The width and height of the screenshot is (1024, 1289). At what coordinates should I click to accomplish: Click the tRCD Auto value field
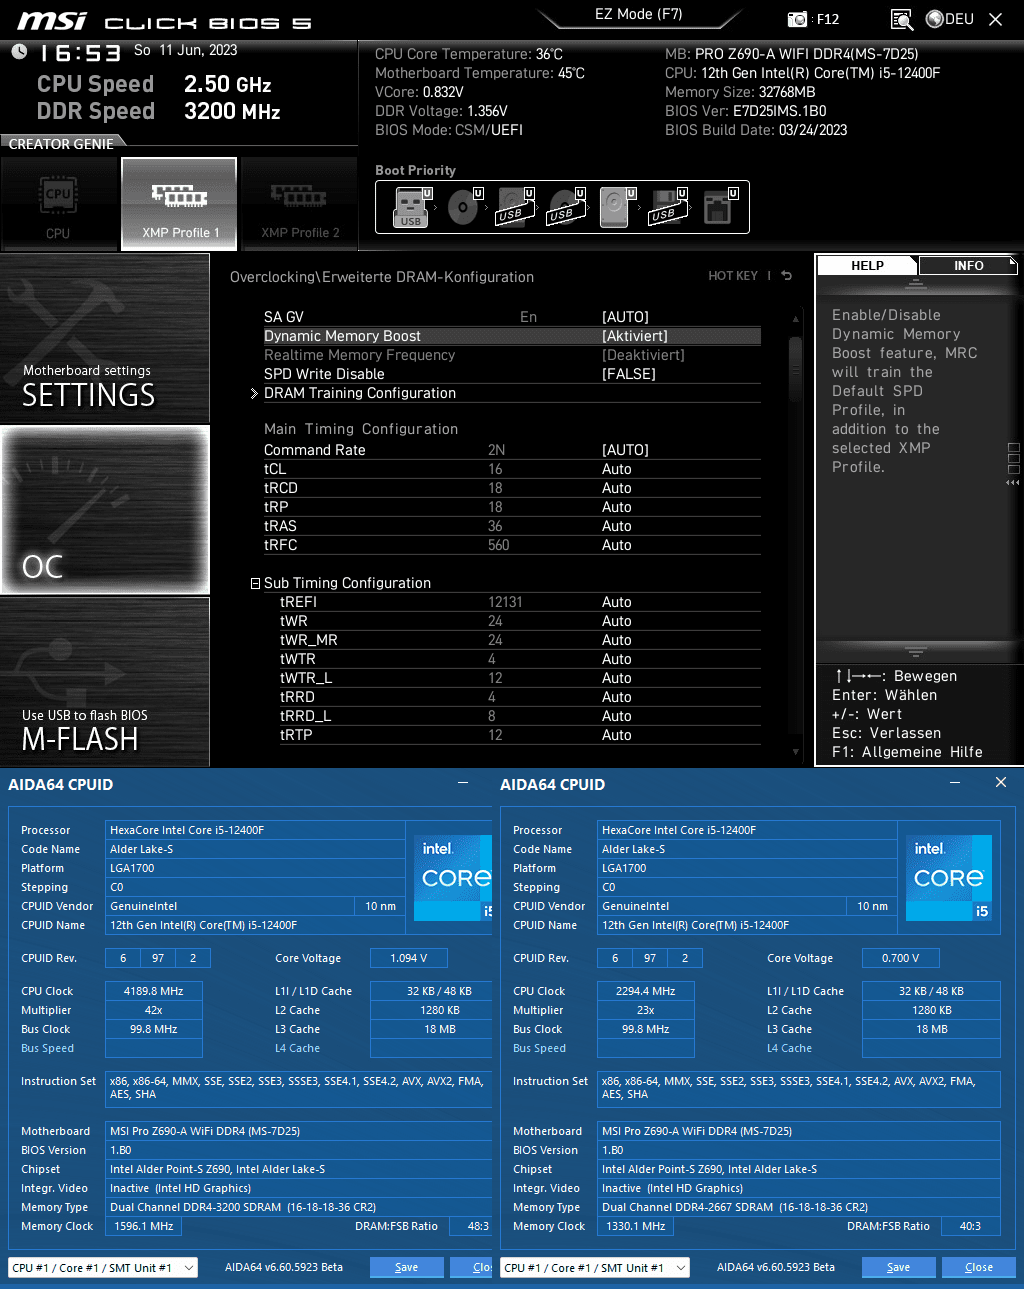(617, 488)
